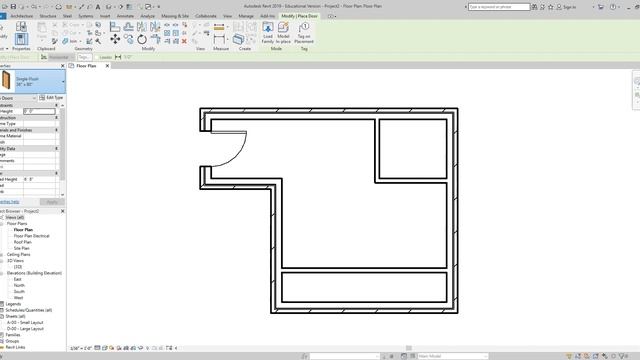Select 'D-00 - Large Layout' sheet
This screenshot has width=640, height=360.
pos(25,329)
